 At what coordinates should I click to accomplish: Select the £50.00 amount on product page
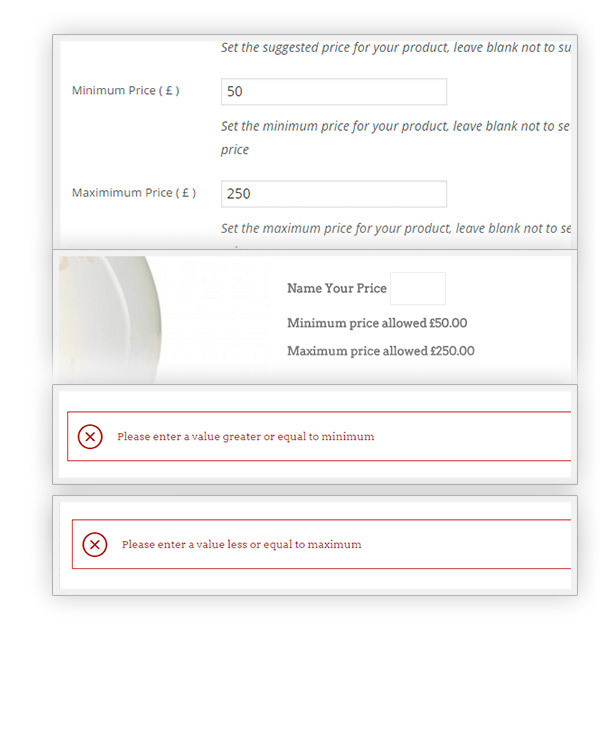click(x=448, y=323)
